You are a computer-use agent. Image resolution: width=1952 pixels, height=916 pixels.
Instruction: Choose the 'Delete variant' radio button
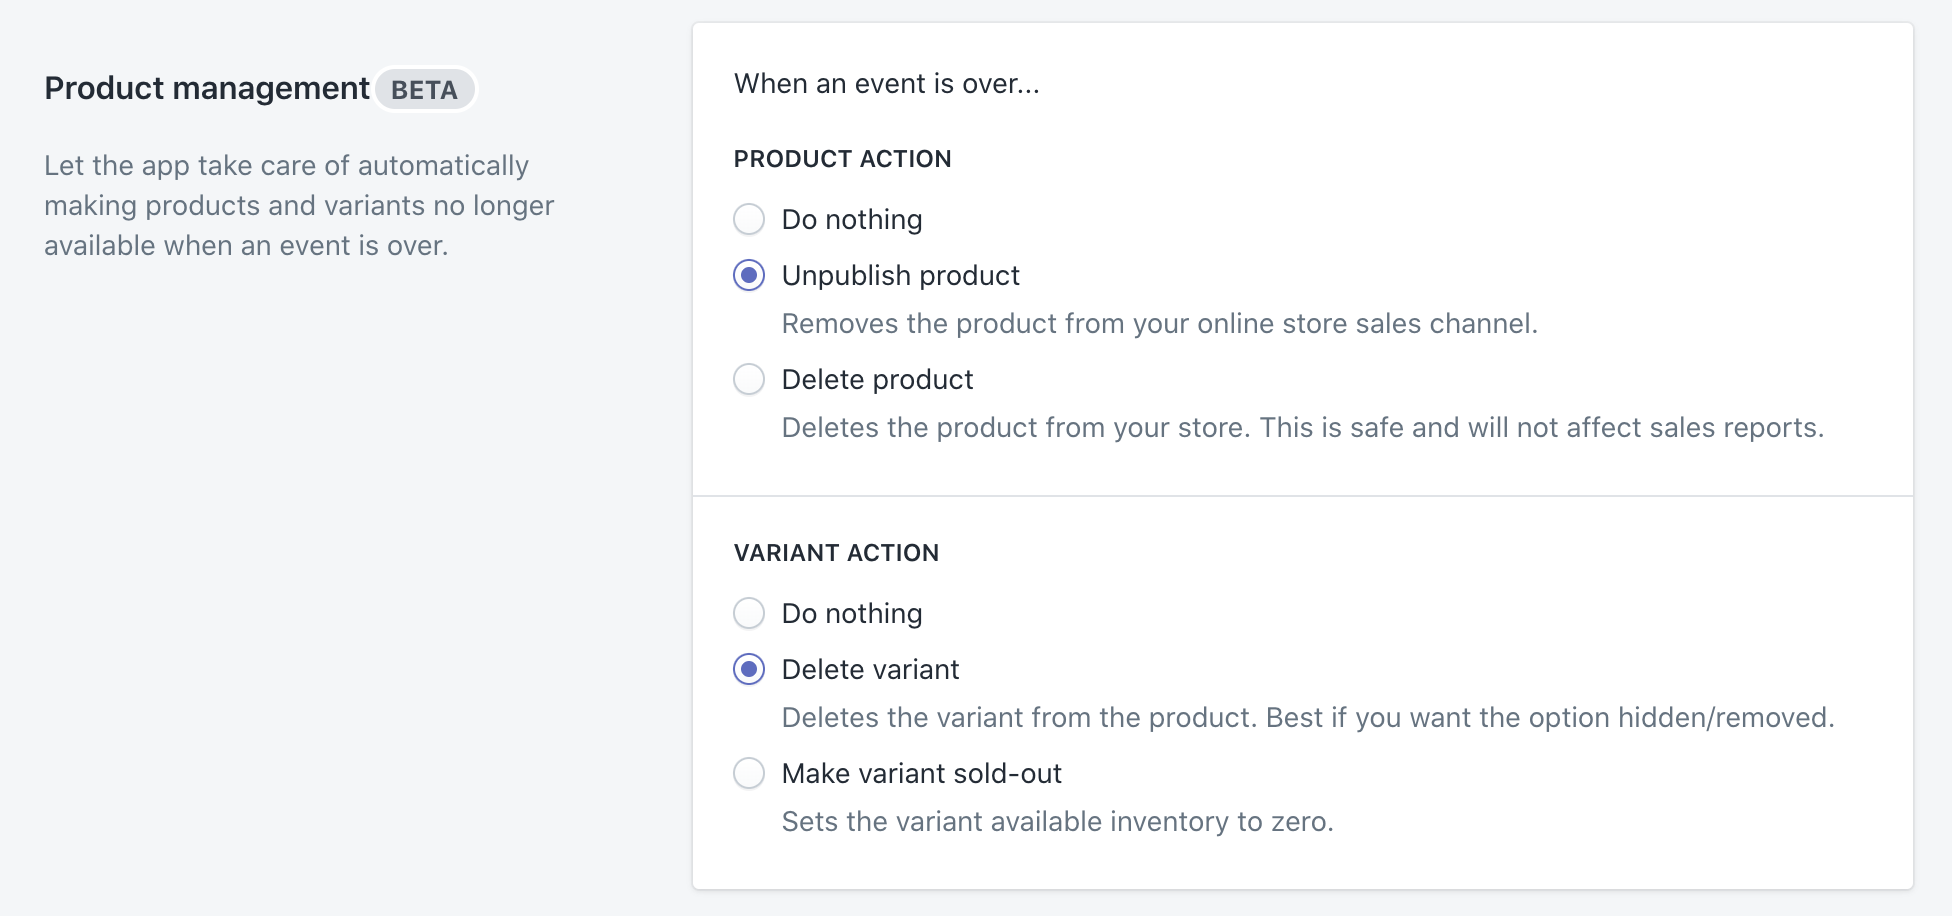[x=749, y=669]
